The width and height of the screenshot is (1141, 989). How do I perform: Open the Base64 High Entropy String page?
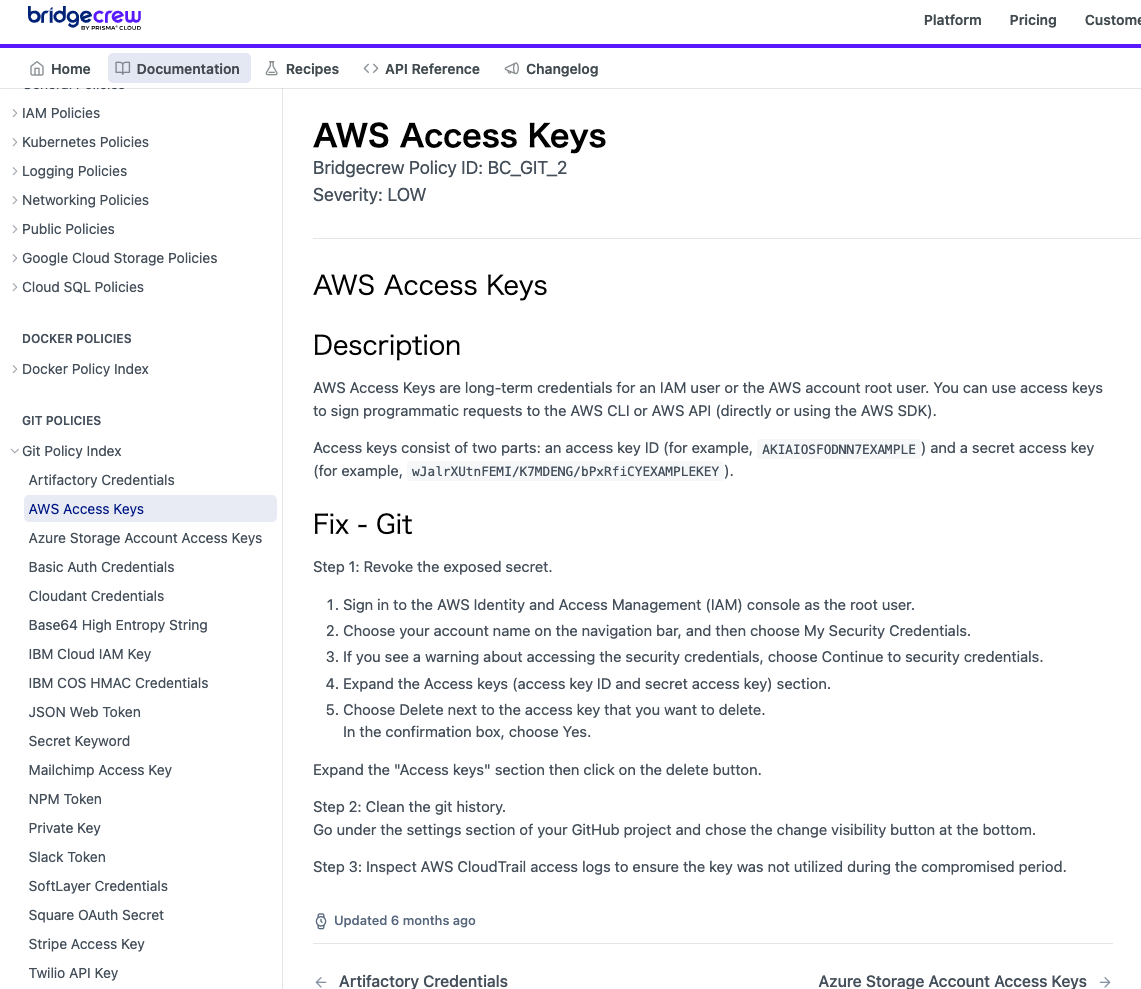[x=118, y=626]
